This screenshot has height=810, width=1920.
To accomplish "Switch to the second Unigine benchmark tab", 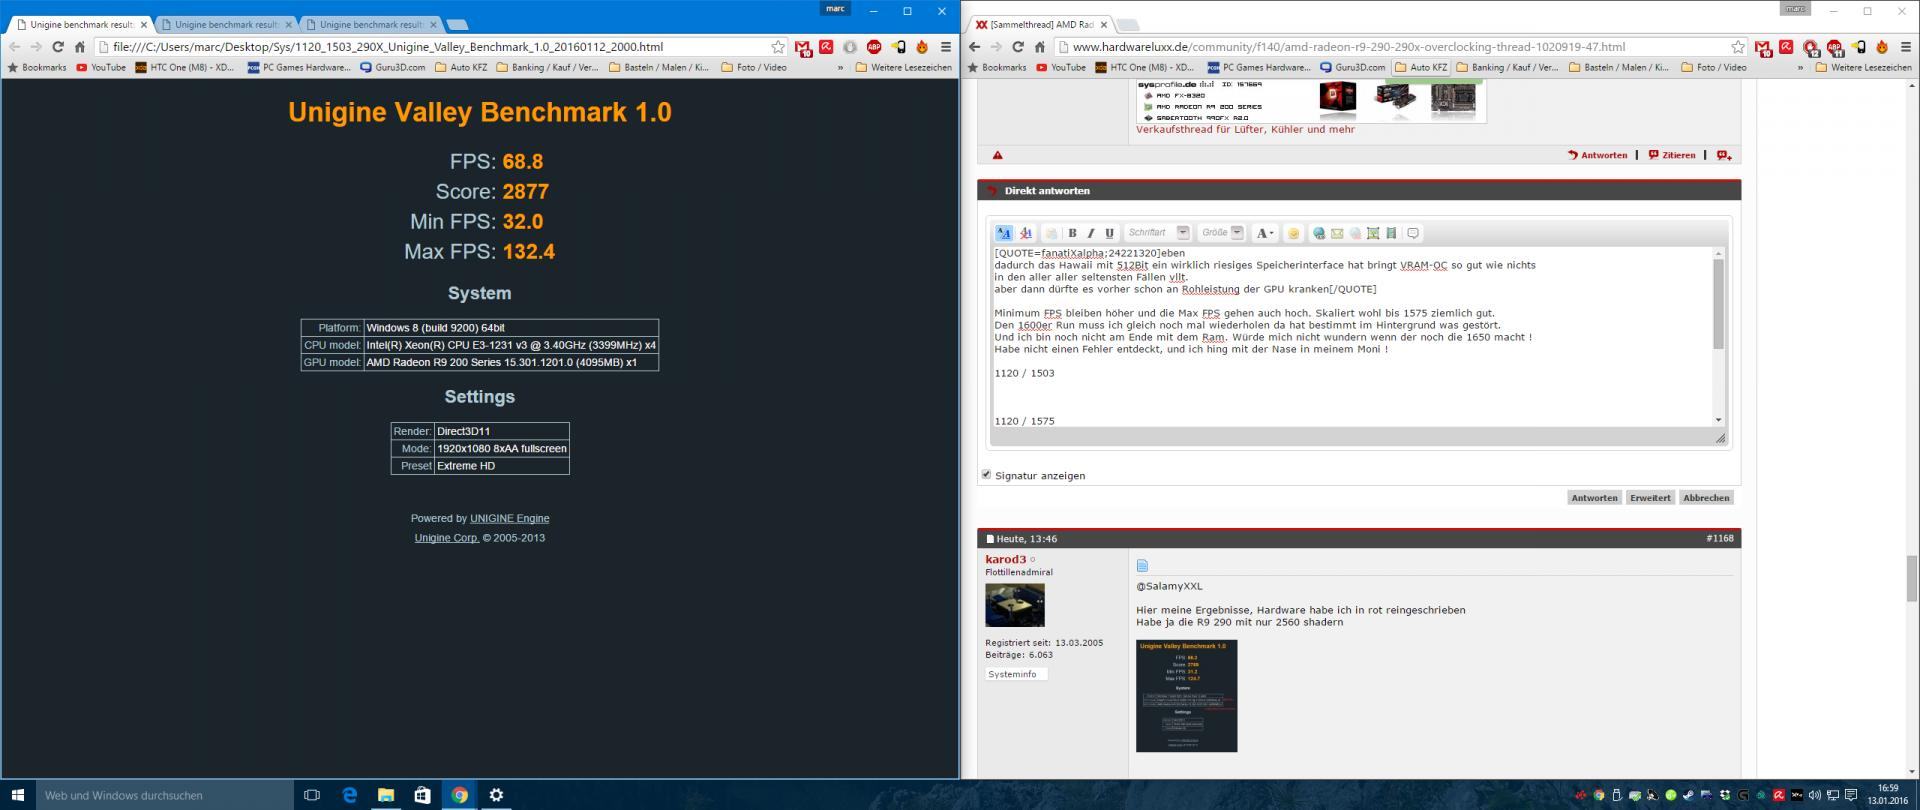I will (x=226, y=24).
